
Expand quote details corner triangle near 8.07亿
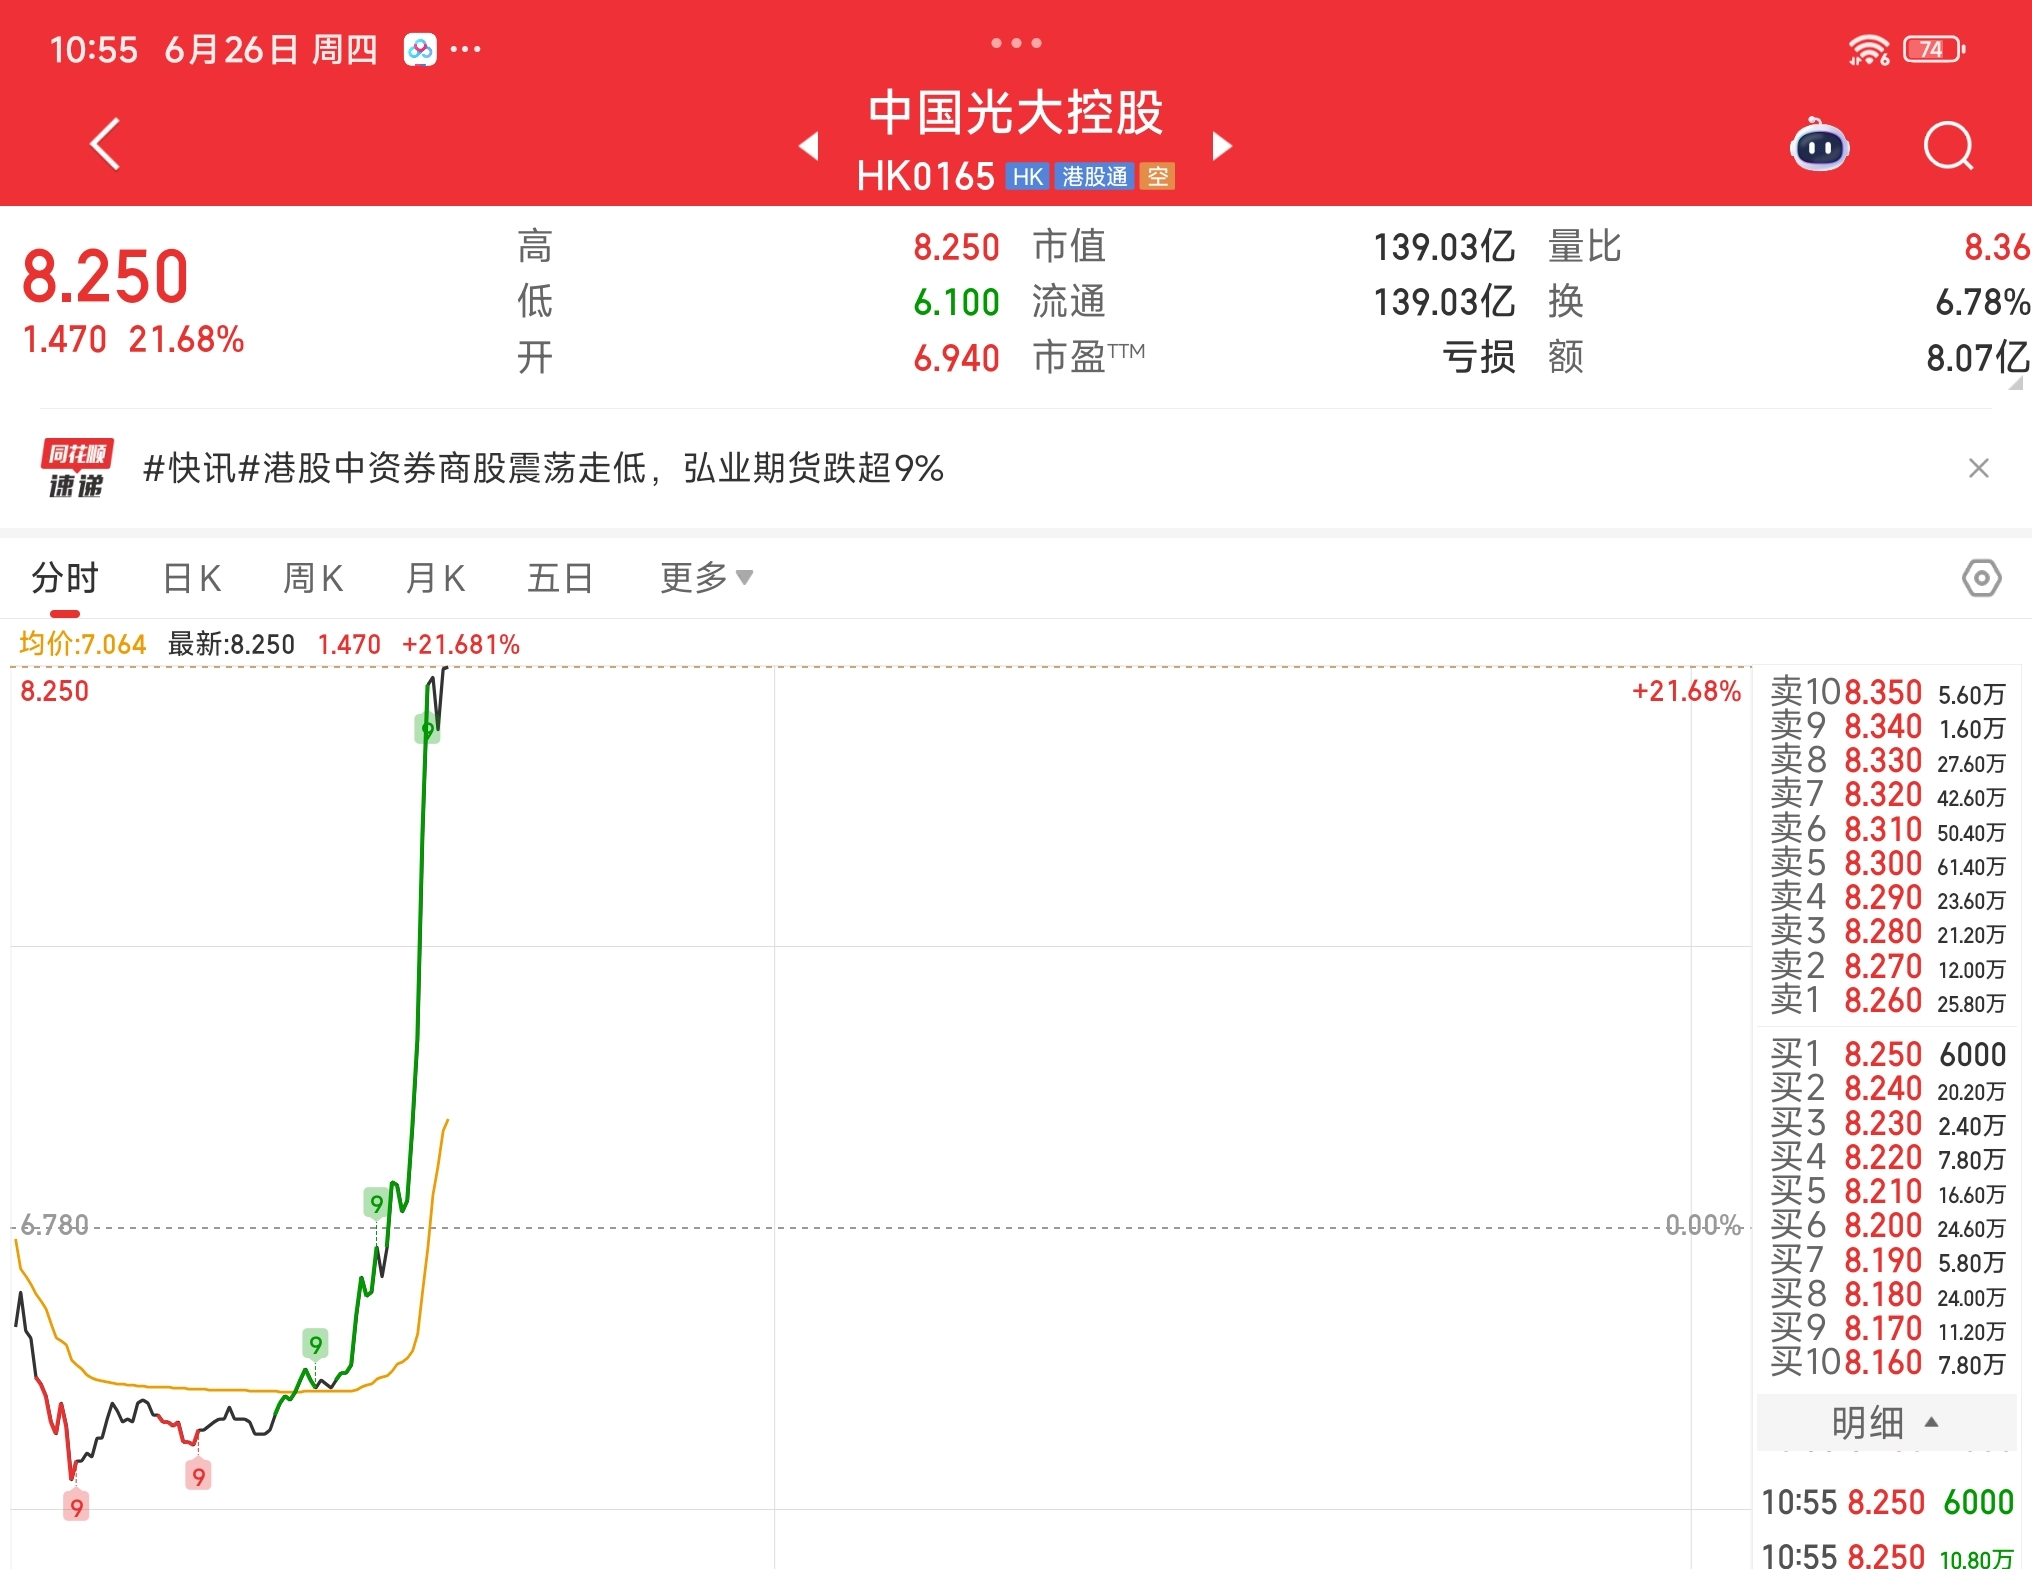2016,383
